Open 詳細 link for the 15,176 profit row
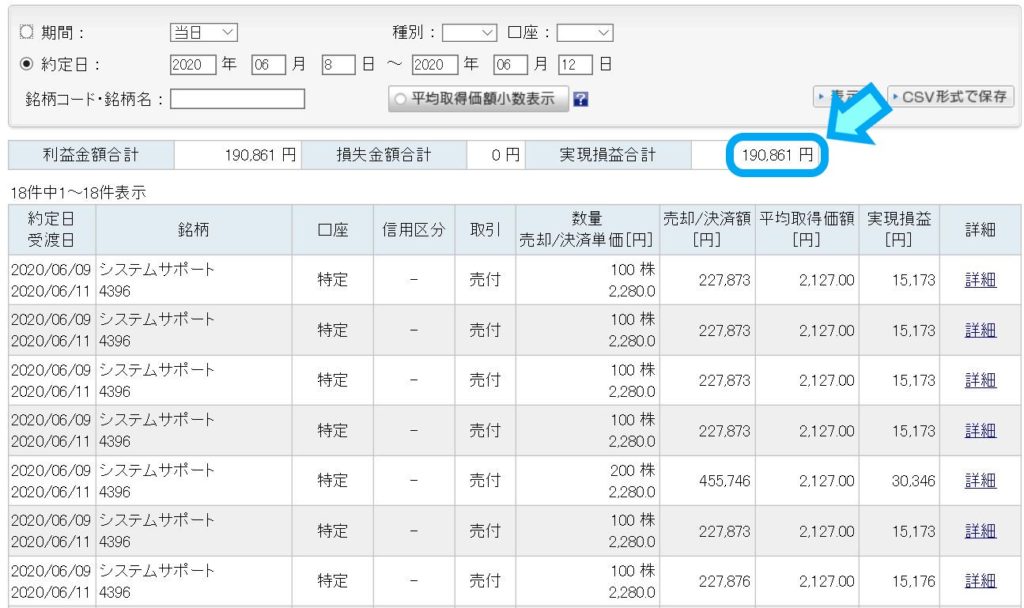1024x608 pixels. (980, 581)
